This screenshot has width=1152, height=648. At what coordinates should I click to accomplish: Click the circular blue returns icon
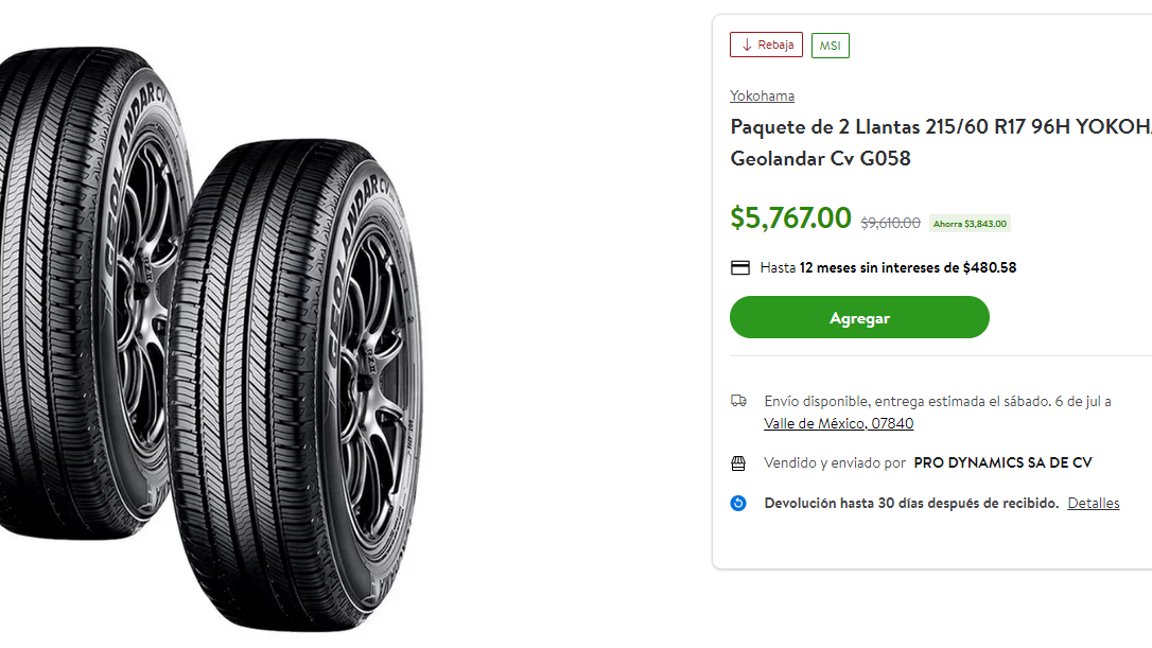(x=738, y=503)
